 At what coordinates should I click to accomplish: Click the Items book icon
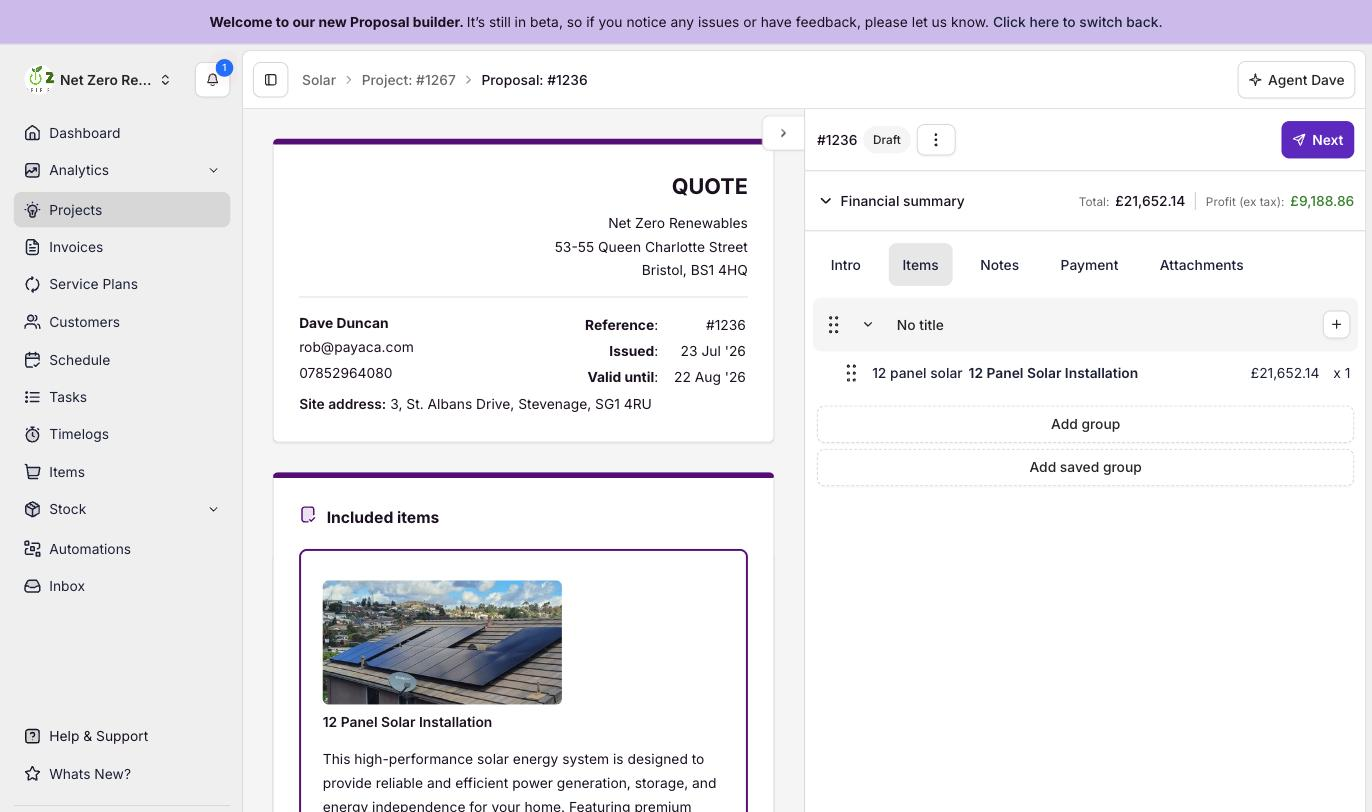[33, 472]
